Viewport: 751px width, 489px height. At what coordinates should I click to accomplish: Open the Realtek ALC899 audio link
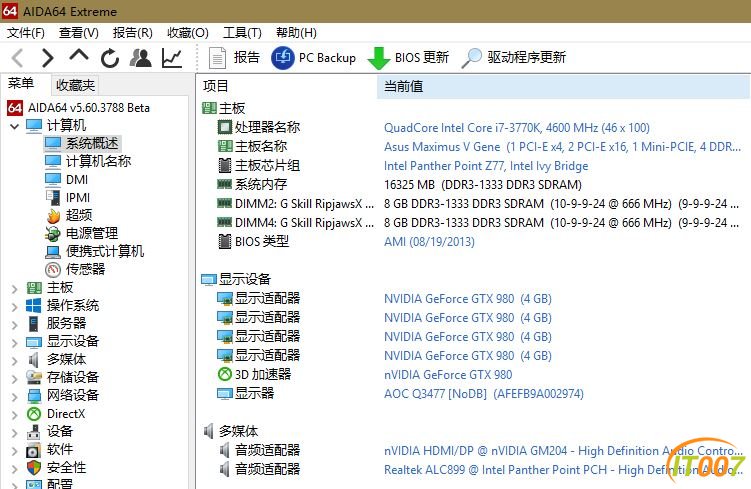[x=563, y=470]
